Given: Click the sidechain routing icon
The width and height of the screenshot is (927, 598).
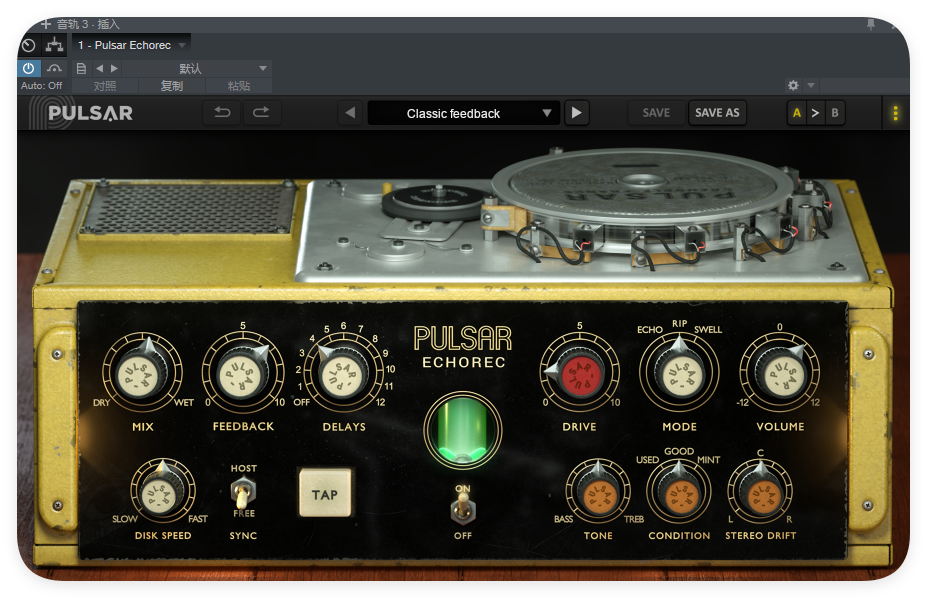Looking at the screenshot, I should (54, 45).
